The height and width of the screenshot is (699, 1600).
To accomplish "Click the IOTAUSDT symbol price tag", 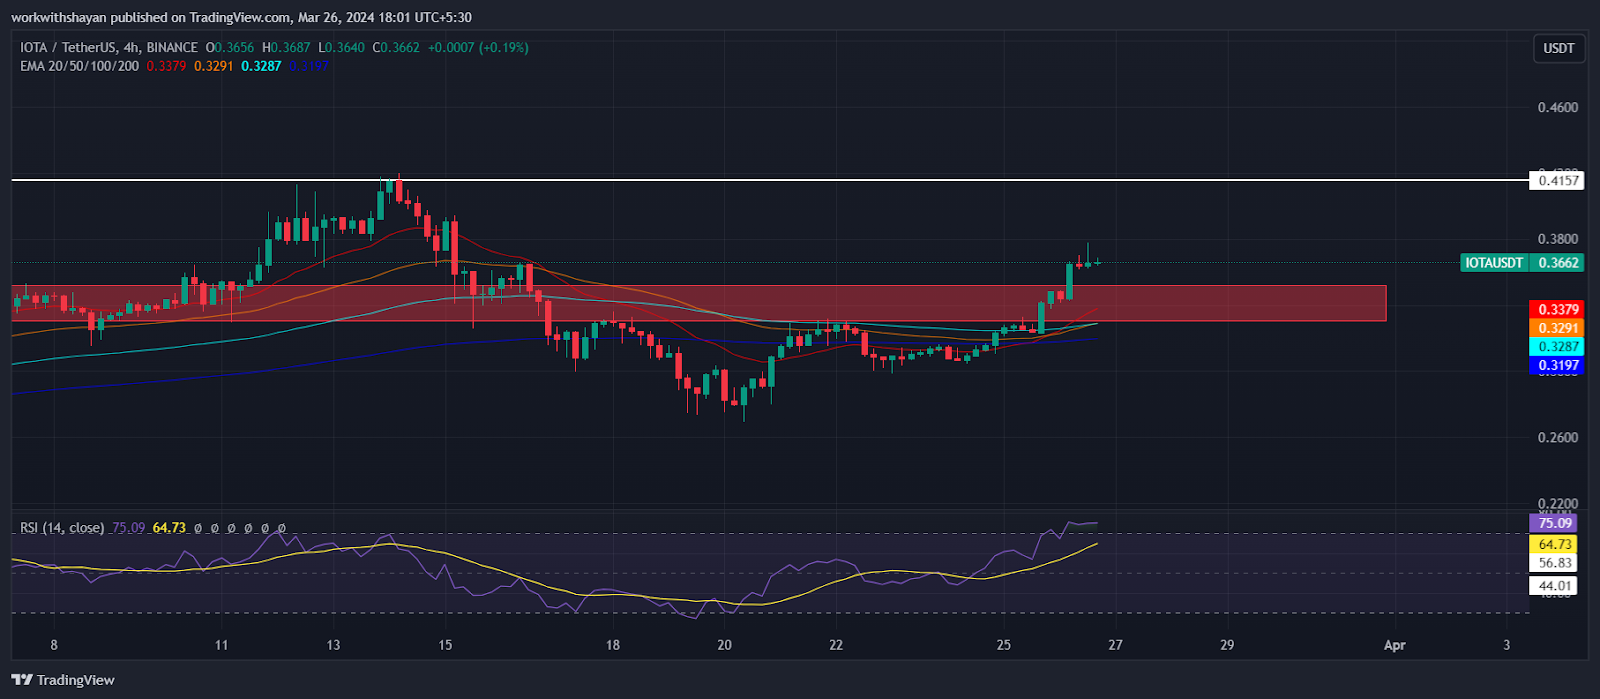I will tap(1494, 263).
